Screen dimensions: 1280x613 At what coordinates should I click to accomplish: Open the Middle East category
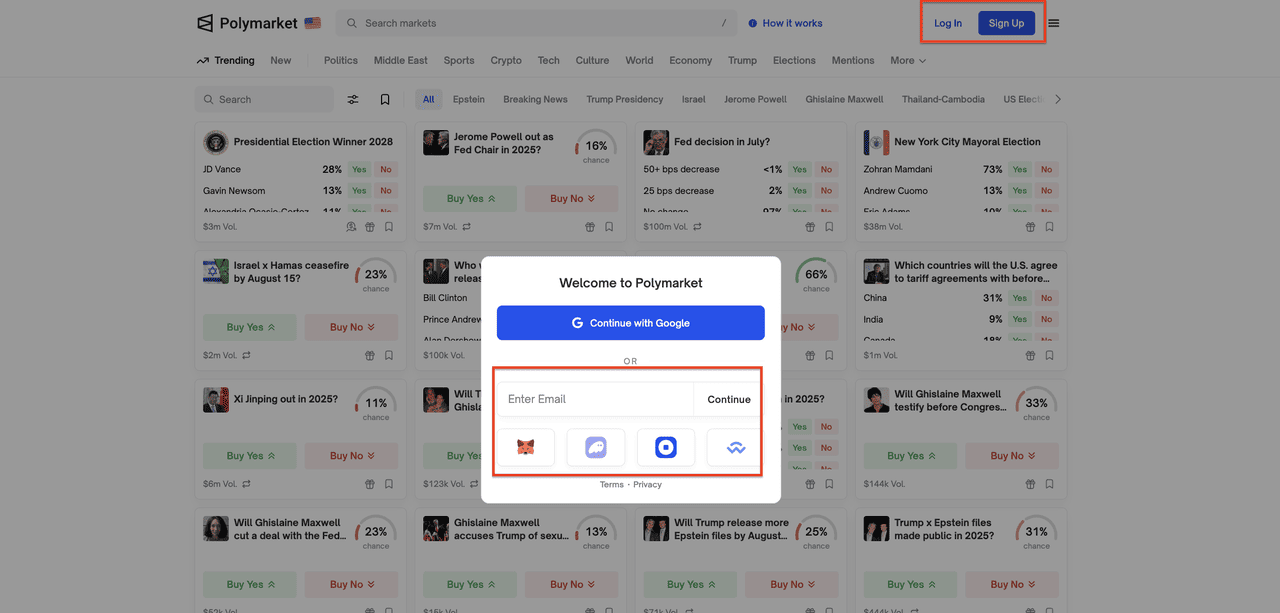click(x=401, y=60)
